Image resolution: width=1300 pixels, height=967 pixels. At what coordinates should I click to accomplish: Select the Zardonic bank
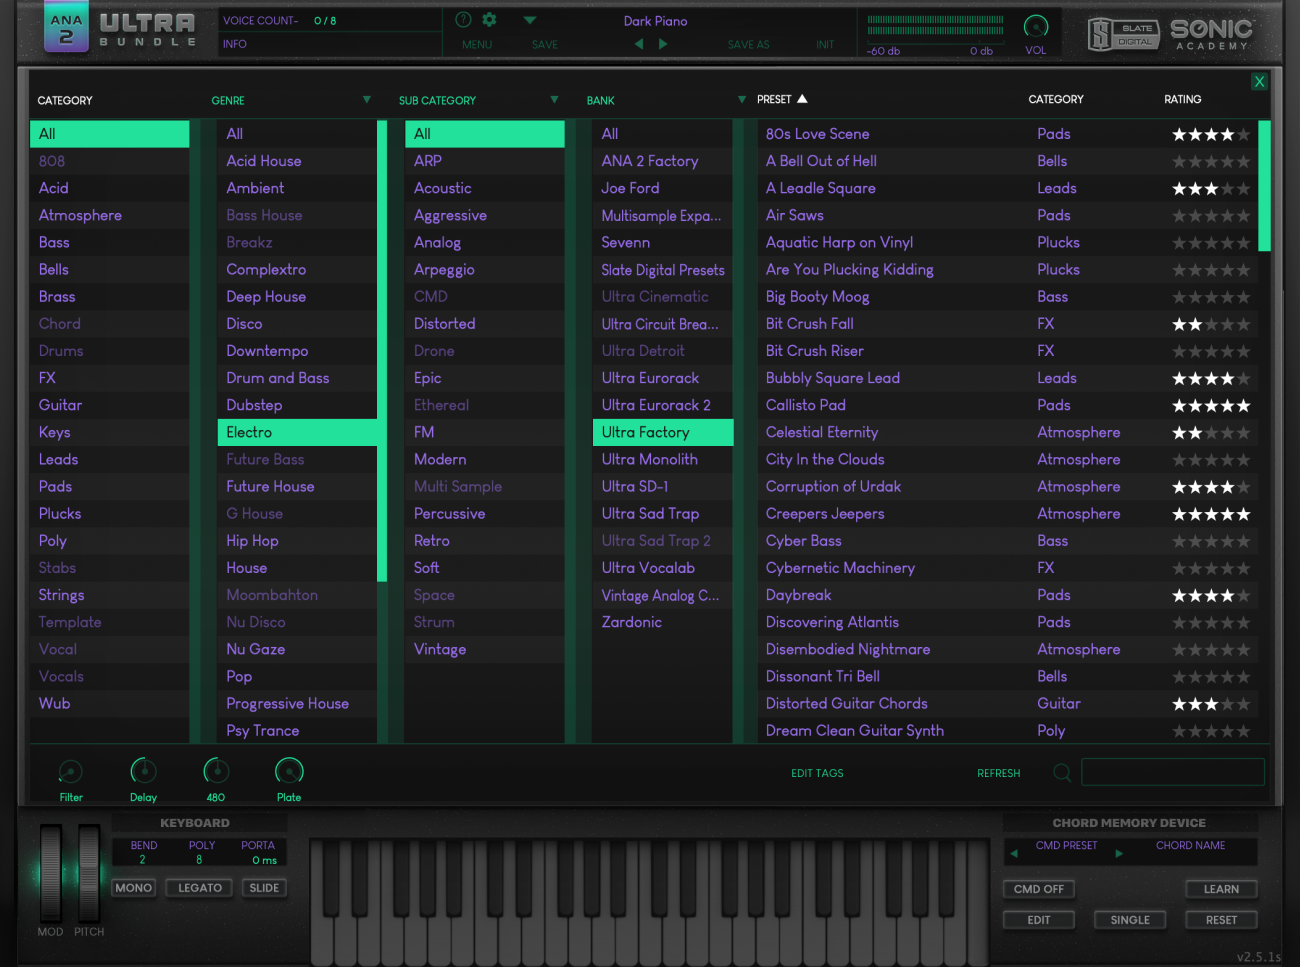click(663, 622)
